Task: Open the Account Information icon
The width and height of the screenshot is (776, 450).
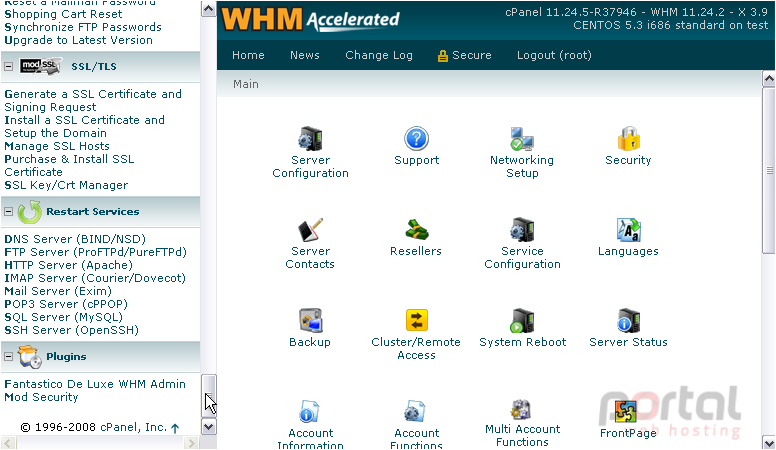Action: (x=309, y=412)
